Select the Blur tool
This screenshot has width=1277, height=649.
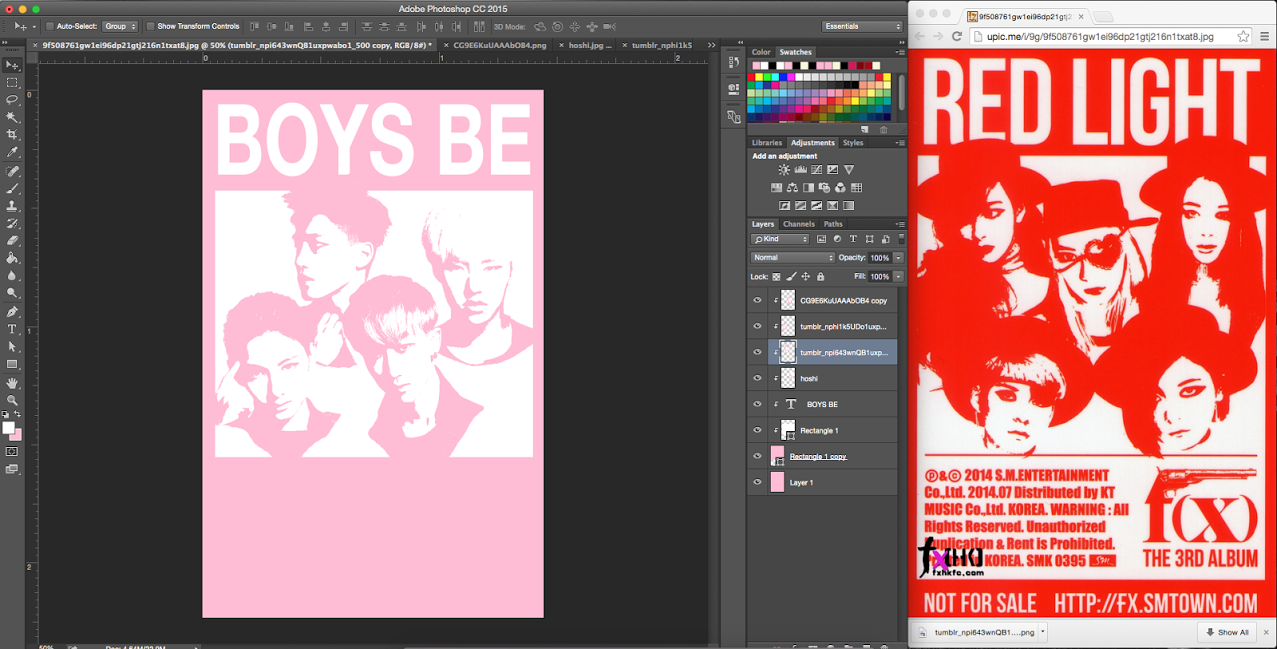(12, 276)
